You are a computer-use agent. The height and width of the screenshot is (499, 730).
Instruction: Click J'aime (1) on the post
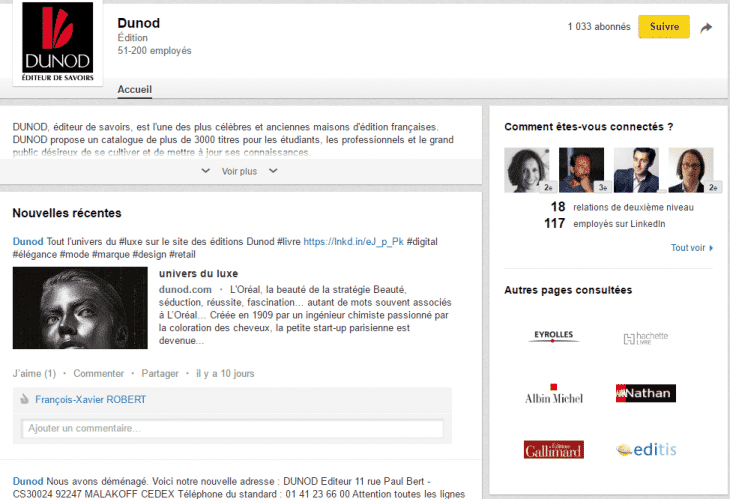[34, 373]
